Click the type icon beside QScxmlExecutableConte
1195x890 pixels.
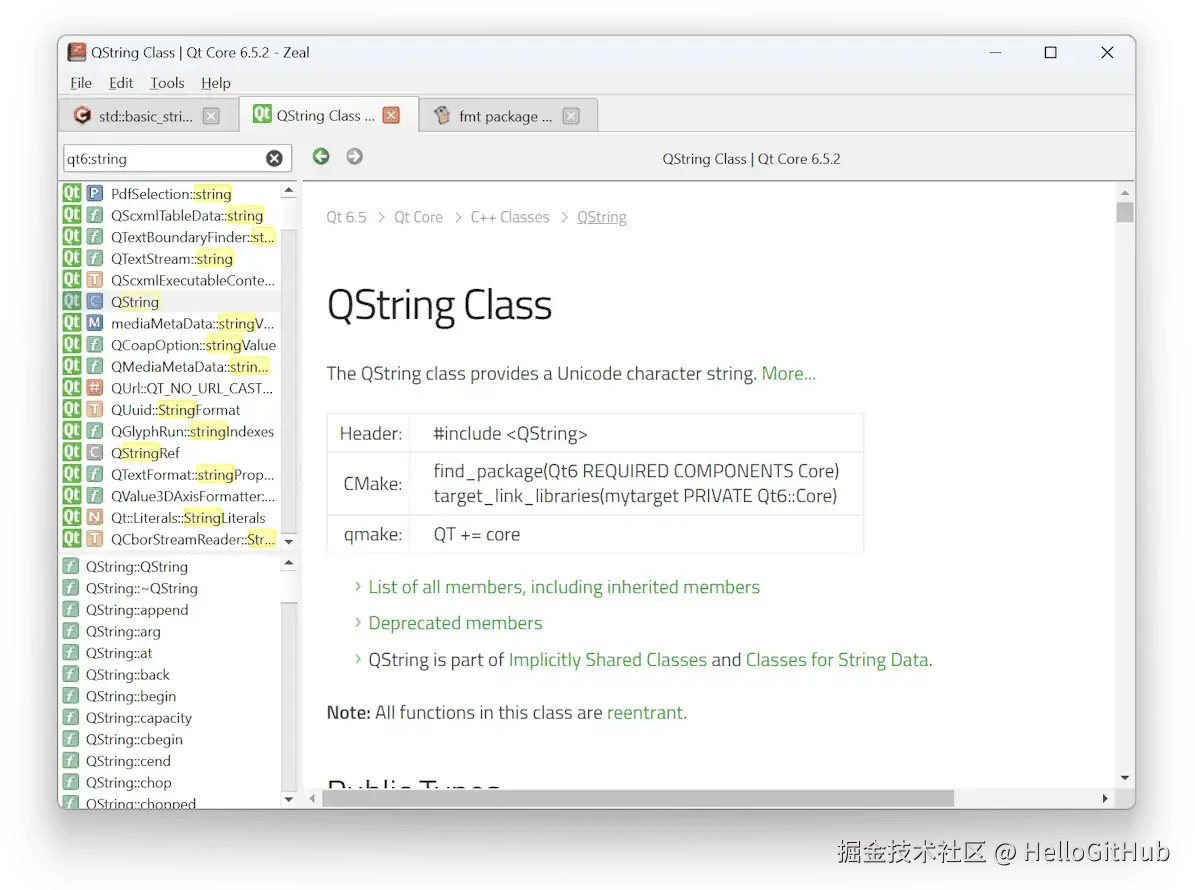(x=95, y=280)
